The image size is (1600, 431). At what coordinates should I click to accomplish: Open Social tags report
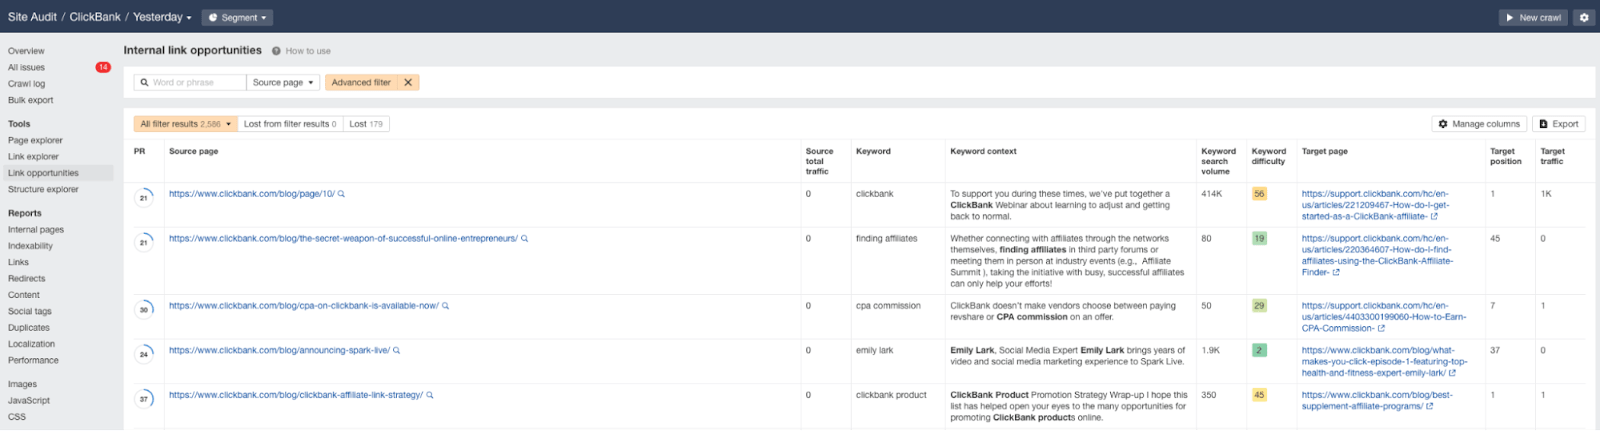(x=30, y=311)
